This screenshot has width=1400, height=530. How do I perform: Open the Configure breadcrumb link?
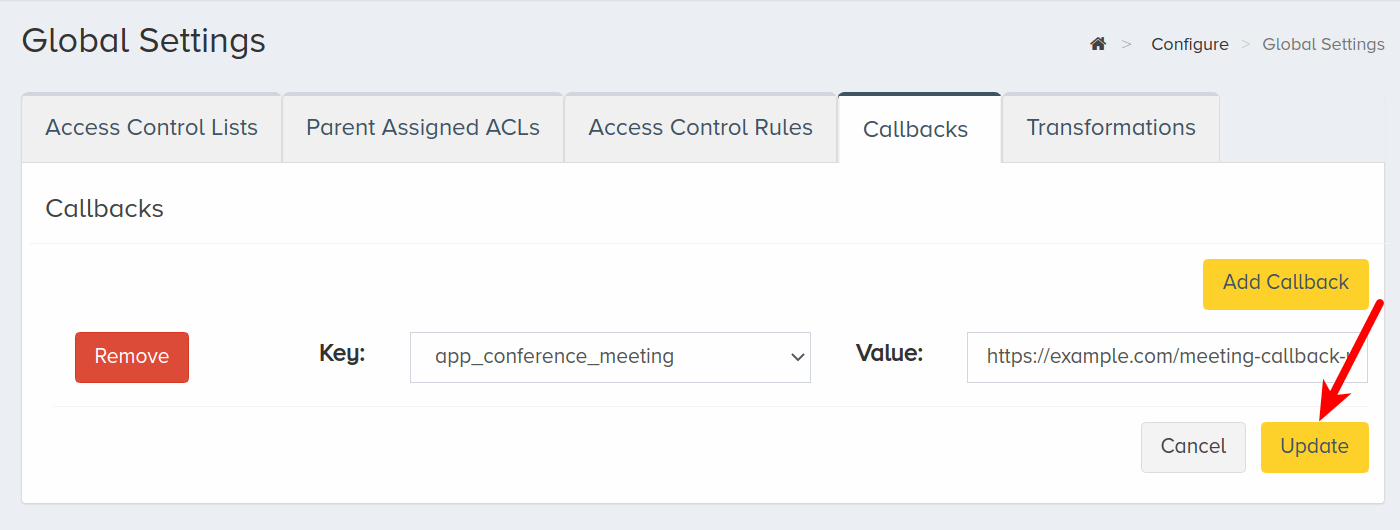click(x=1190, y=44)
